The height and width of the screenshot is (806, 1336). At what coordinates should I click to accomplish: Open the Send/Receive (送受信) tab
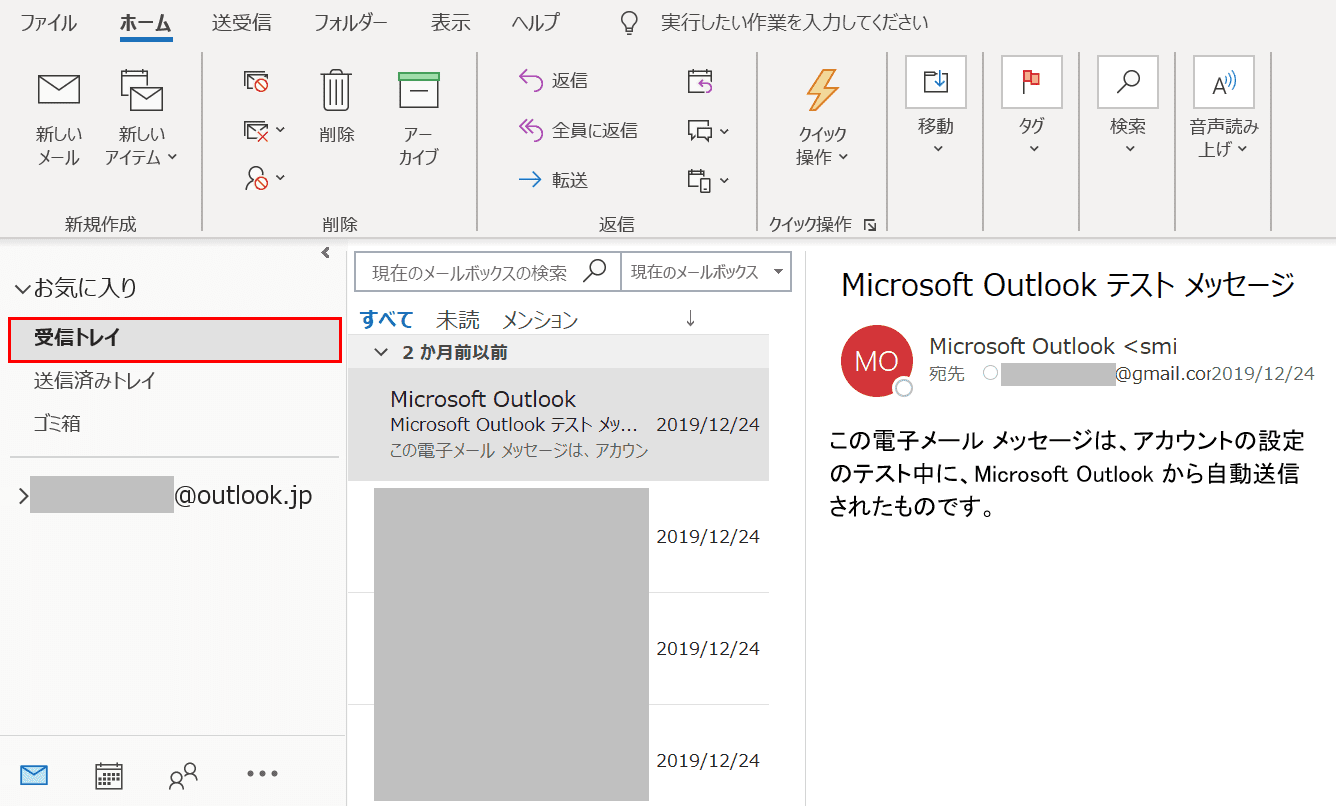pyautogui.click(x=241, y=22)
